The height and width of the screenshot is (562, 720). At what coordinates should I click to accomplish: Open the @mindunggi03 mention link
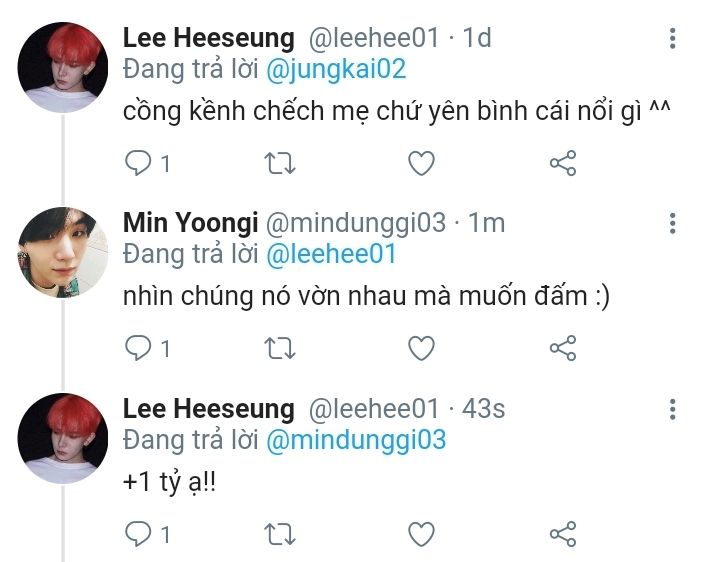point(356,440)
